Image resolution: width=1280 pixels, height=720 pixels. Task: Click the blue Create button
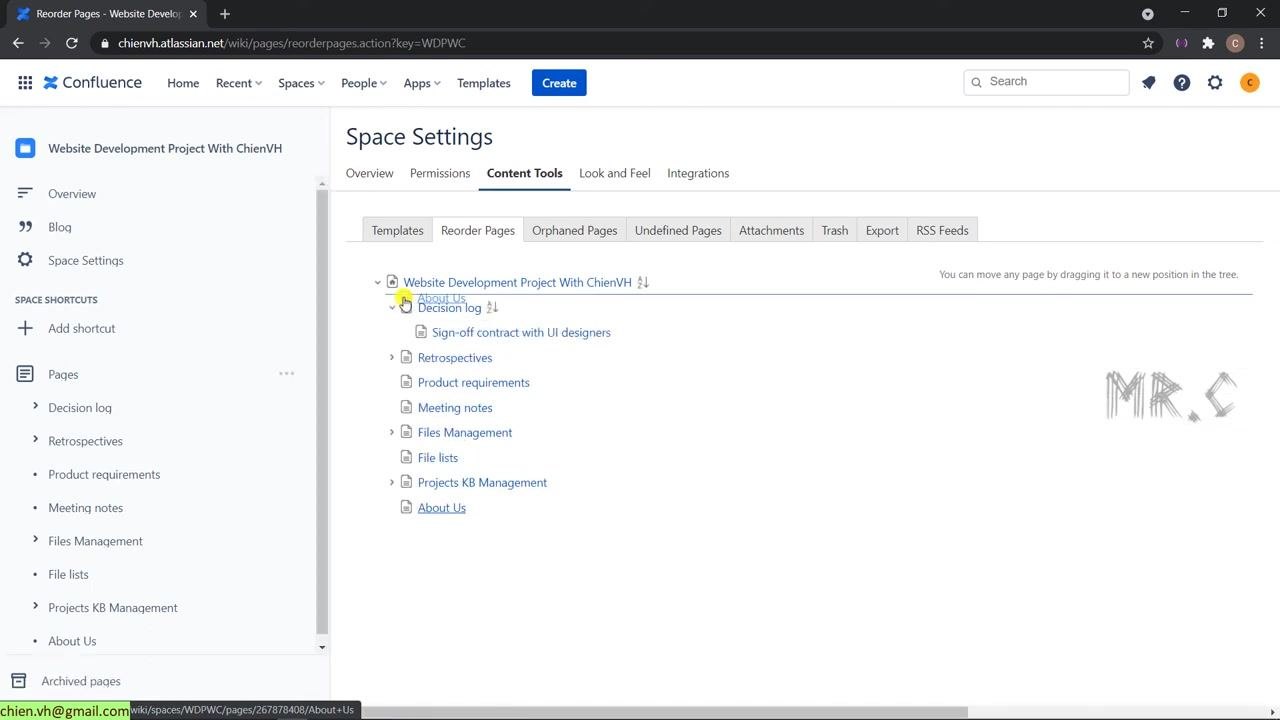tap(559, 83)
